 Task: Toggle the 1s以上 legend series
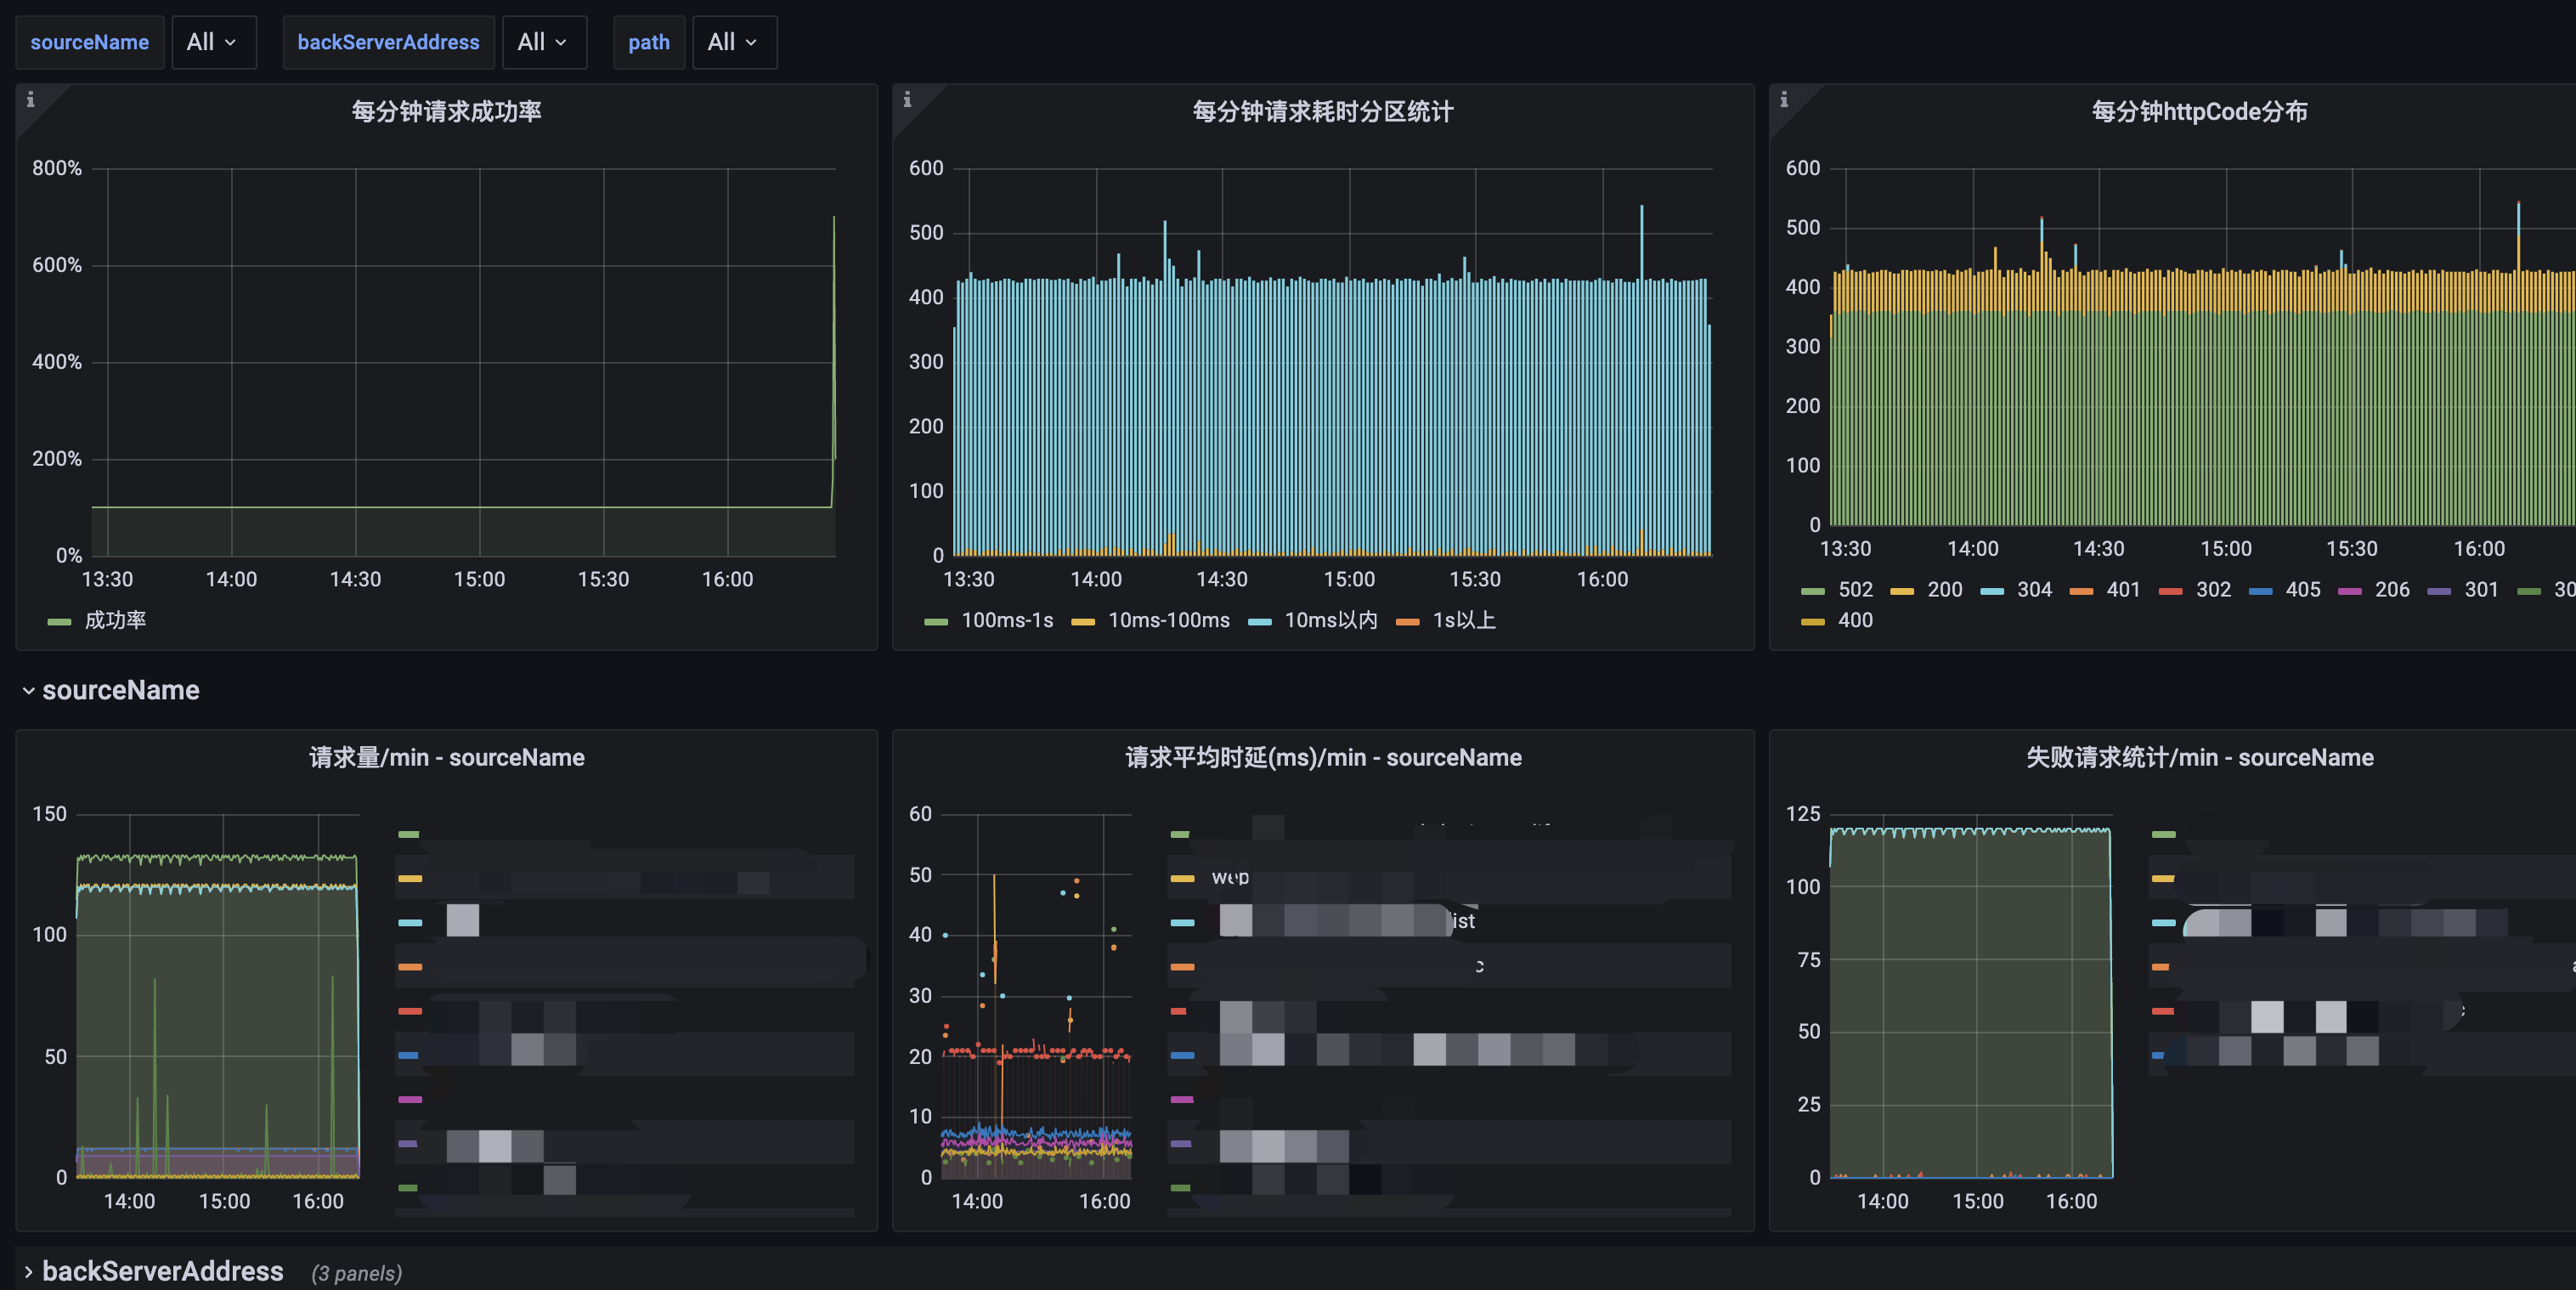tap(1446, 620)
